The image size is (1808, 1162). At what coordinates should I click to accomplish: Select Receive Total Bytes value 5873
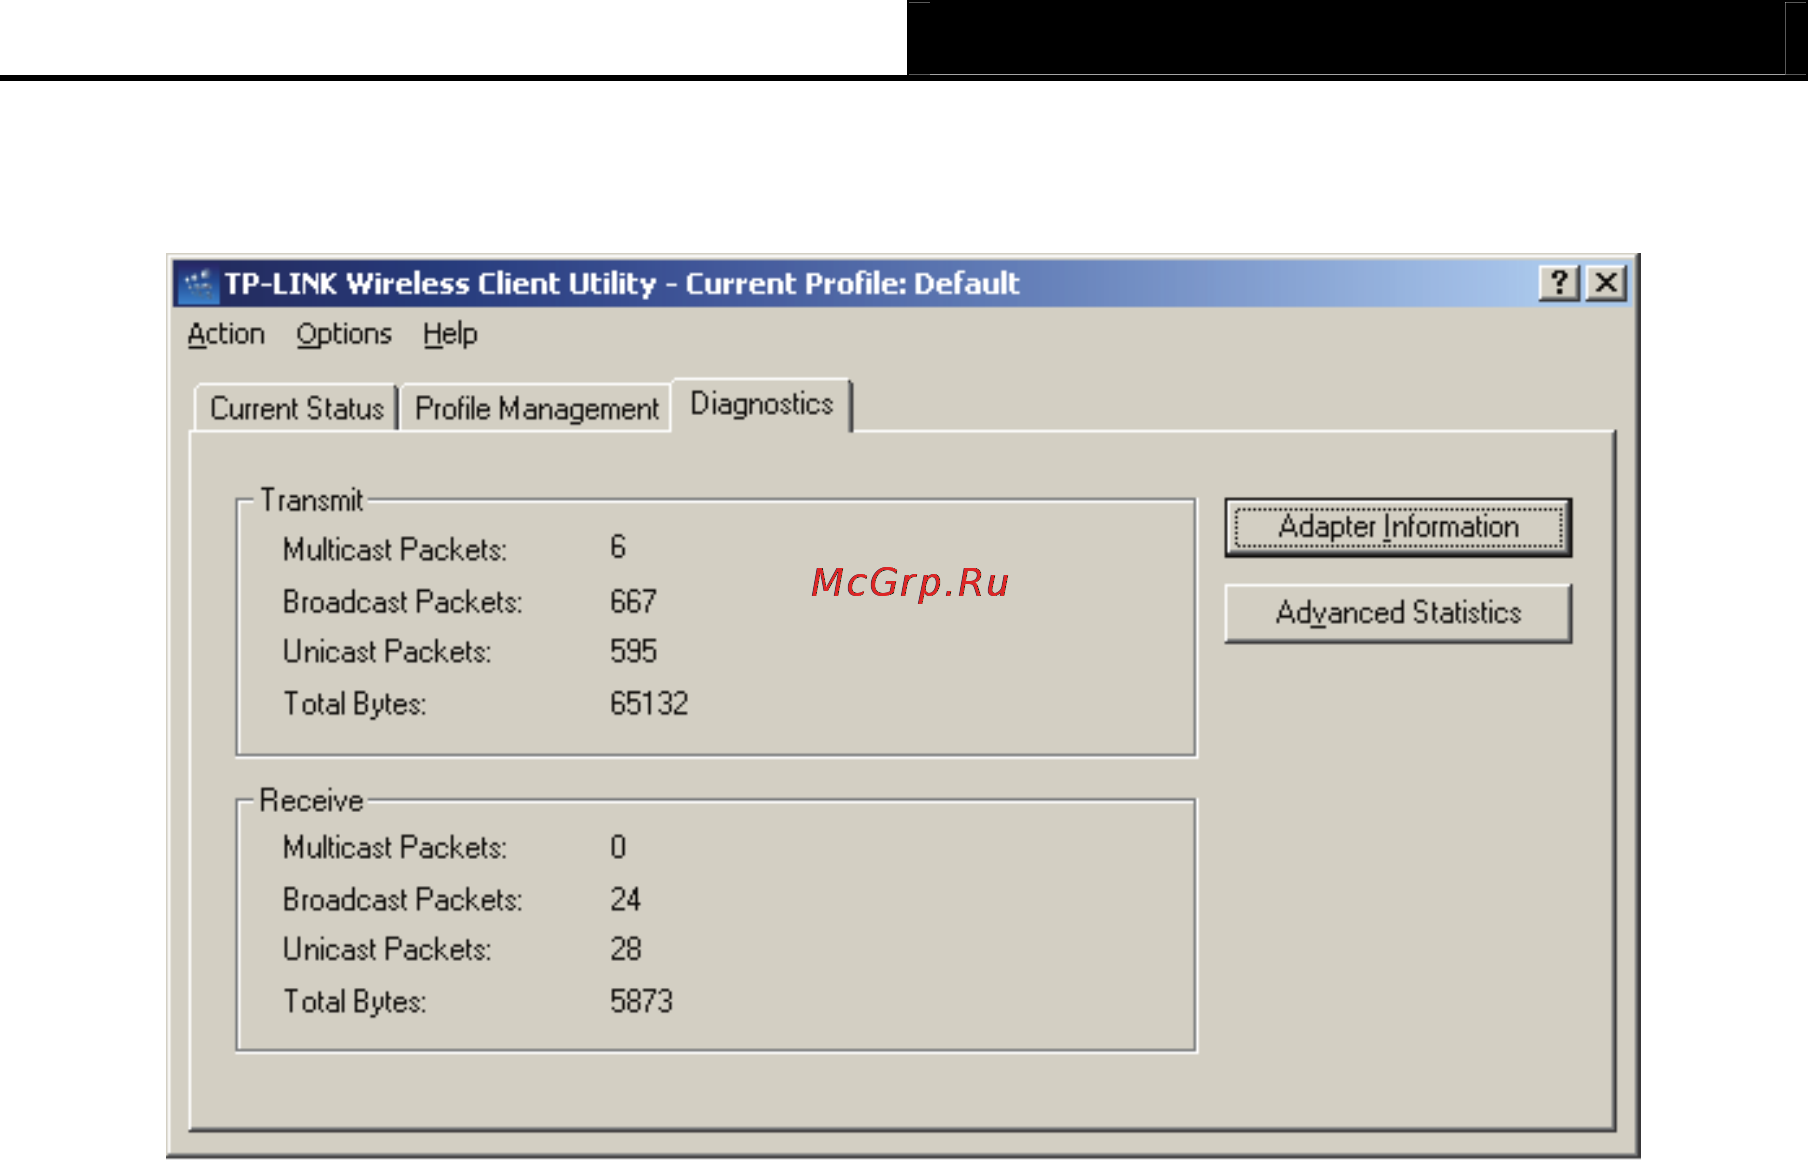tap(641, 1001)
